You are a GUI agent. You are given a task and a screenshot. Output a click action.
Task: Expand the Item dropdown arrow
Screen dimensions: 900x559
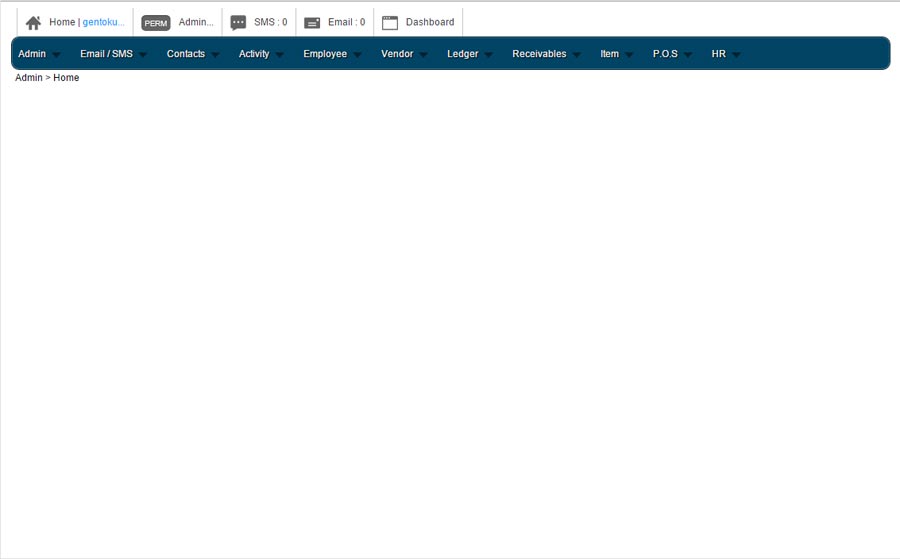pyautogui.click(x=629, y=55)
